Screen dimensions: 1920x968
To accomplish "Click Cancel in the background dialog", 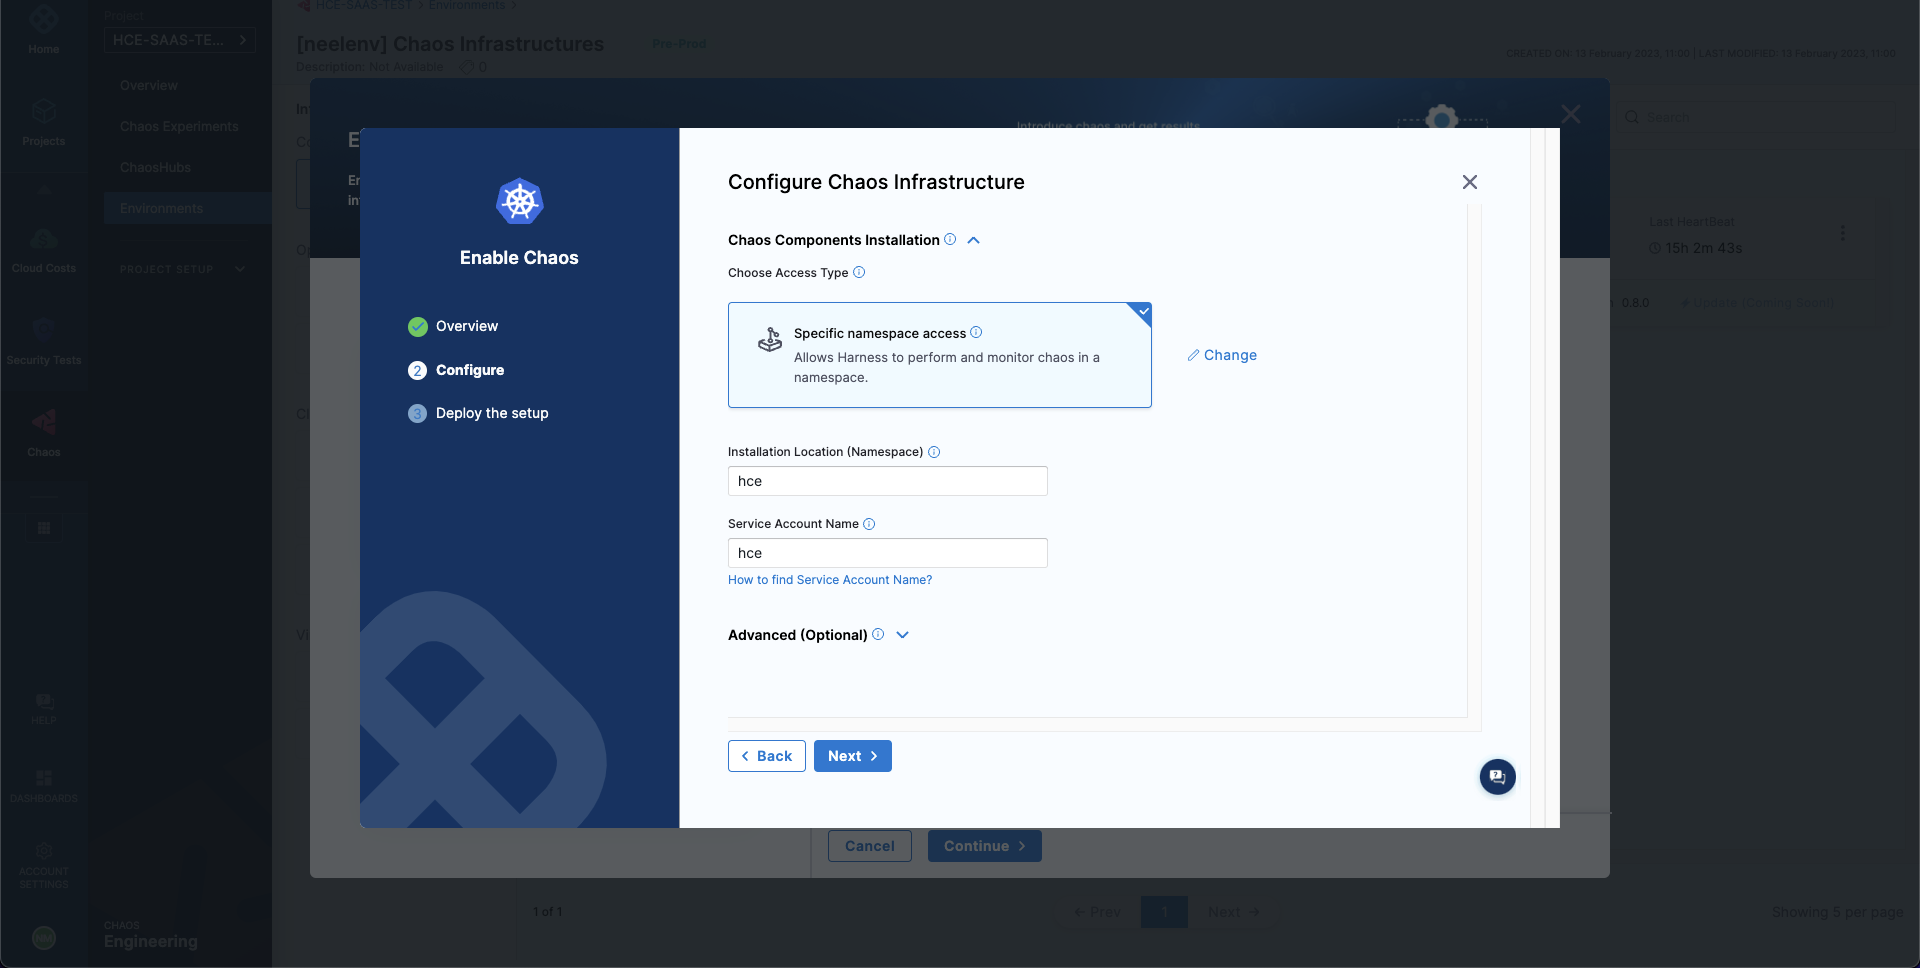I will coord(869,846).
